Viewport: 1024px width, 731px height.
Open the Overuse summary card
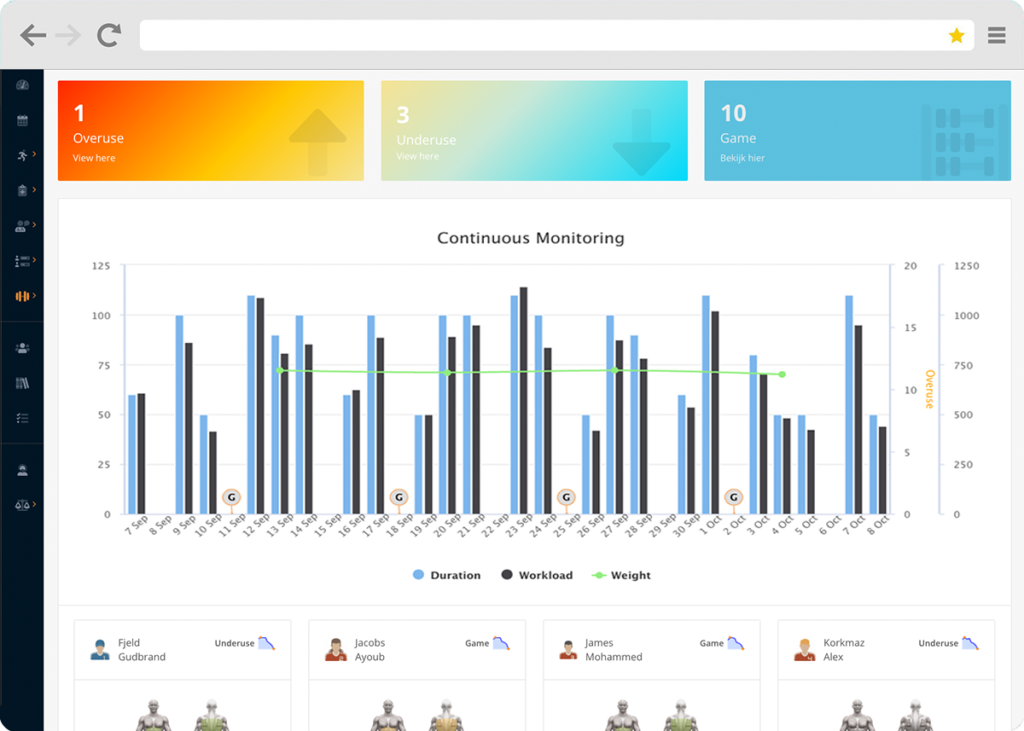[x=210, y=130]
